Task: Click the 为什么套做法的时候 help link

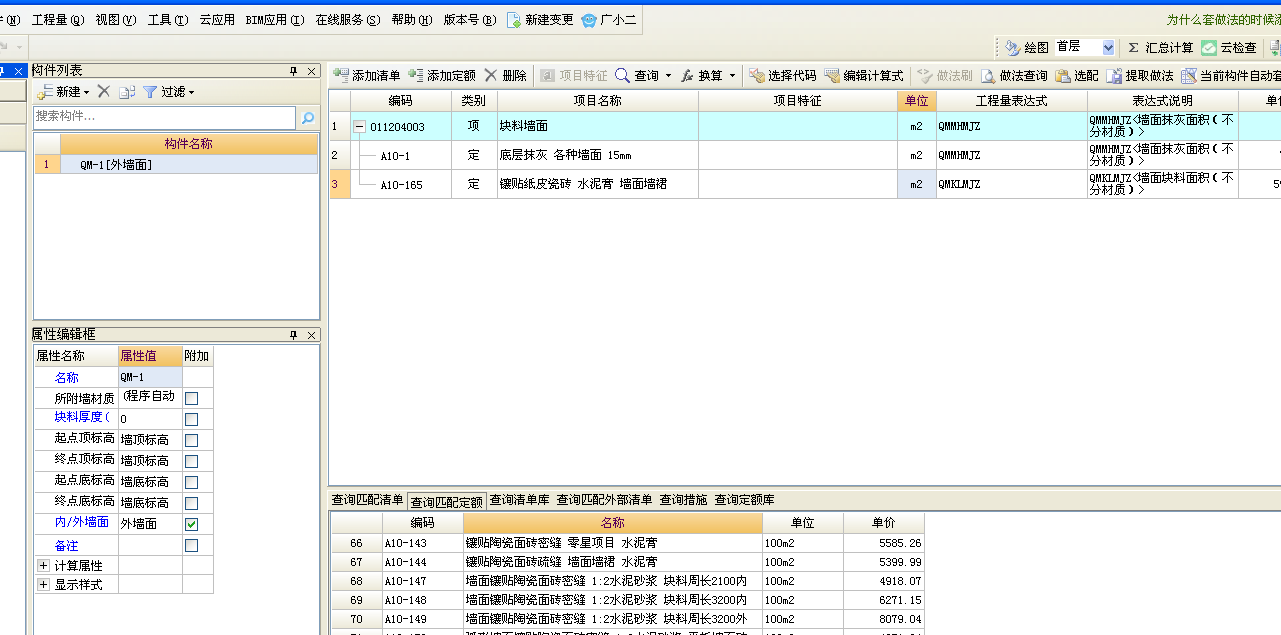Action: pos(1223,19)
